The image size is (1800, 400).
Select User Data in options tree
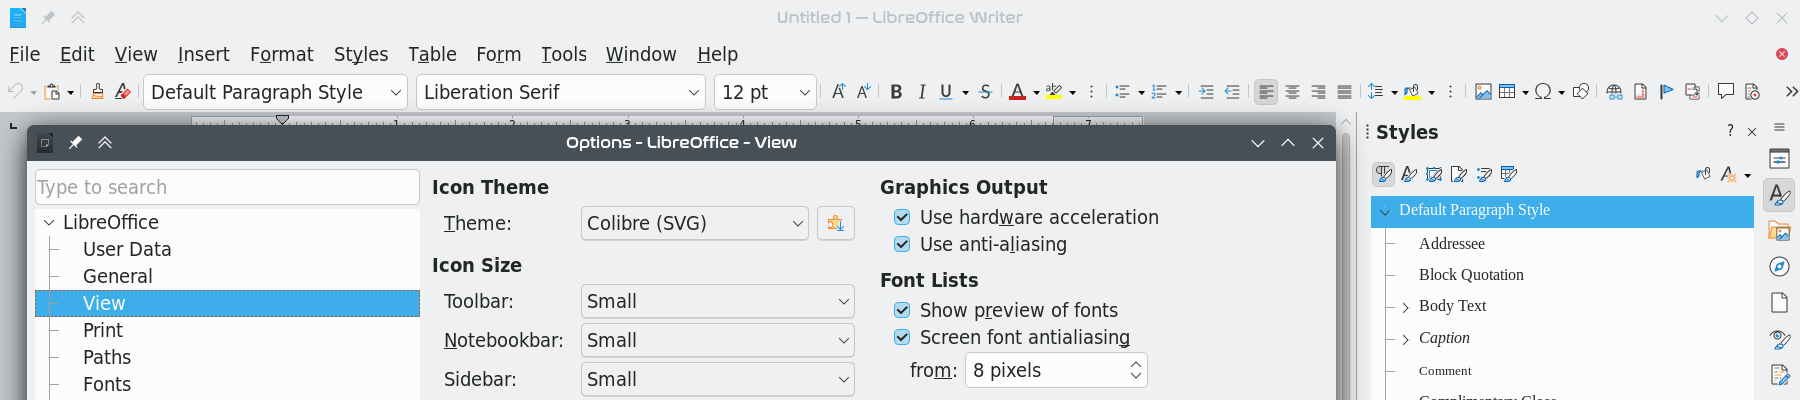click(x=127, y=249)
